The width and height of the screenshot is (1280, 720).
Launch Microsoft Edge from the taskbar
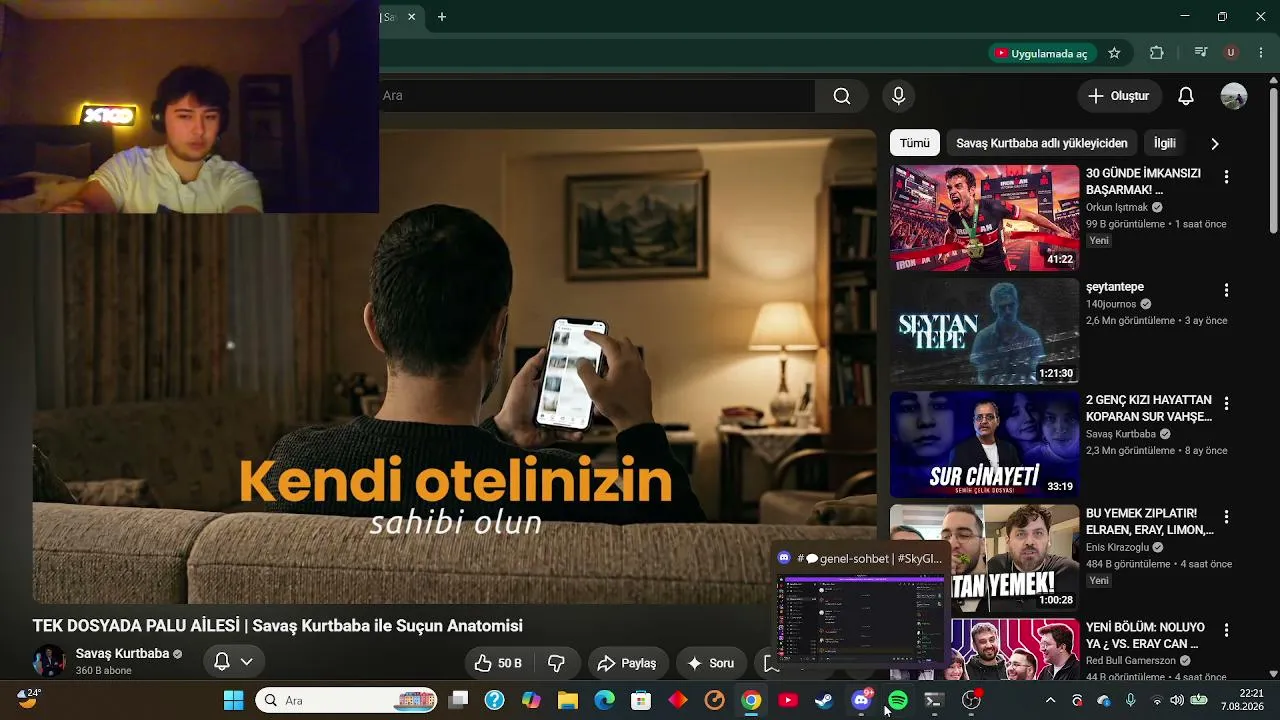pos(604,701)
